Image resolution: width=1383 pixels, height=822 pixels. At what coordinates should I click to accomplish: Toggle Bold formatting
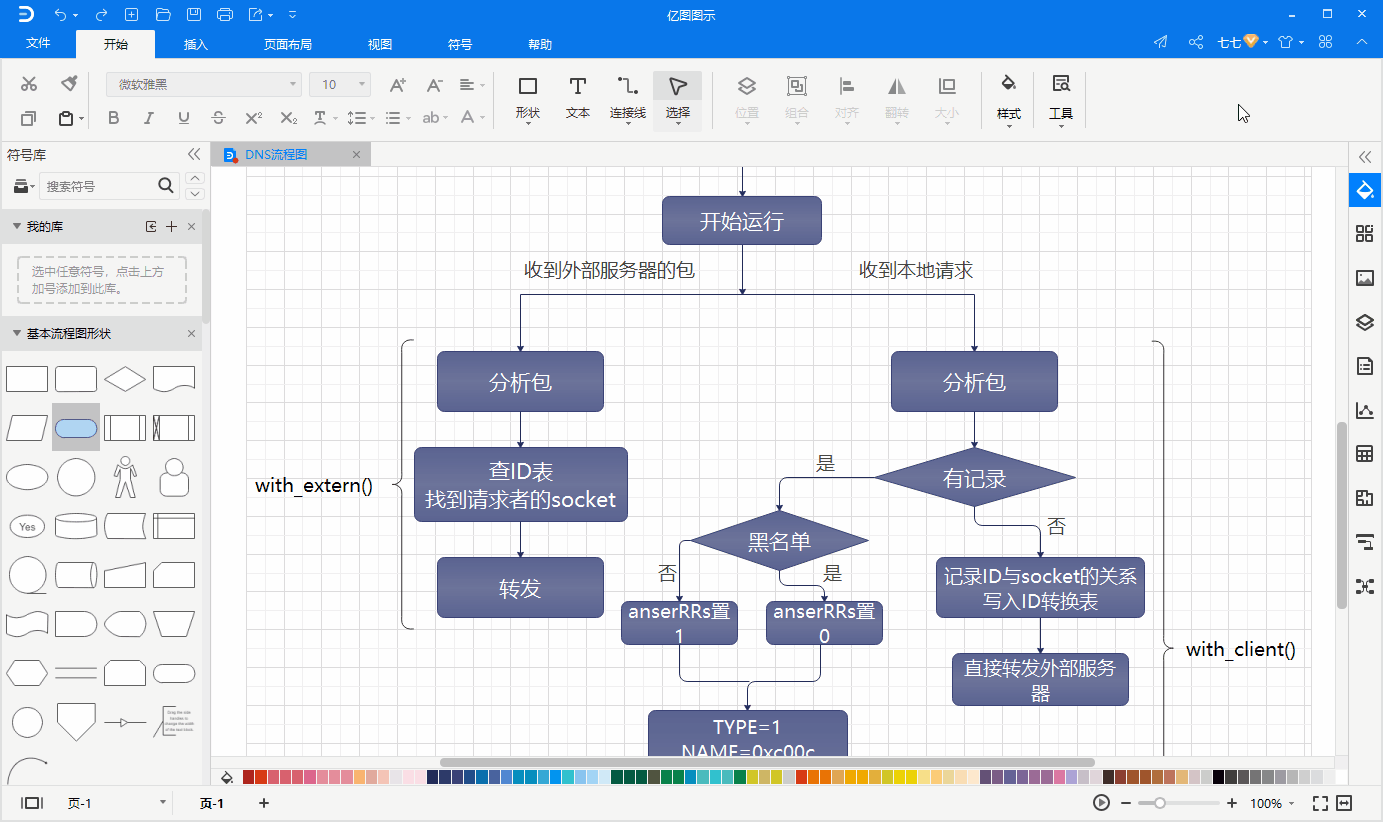[113, 118]
